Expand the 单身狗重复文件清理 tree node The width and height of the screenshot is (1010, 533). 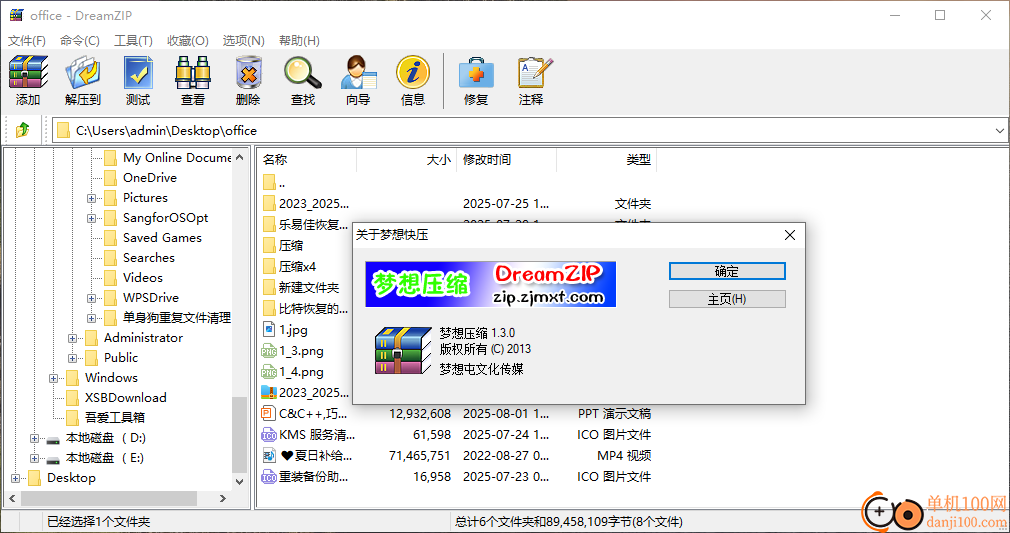pos(91,318)
